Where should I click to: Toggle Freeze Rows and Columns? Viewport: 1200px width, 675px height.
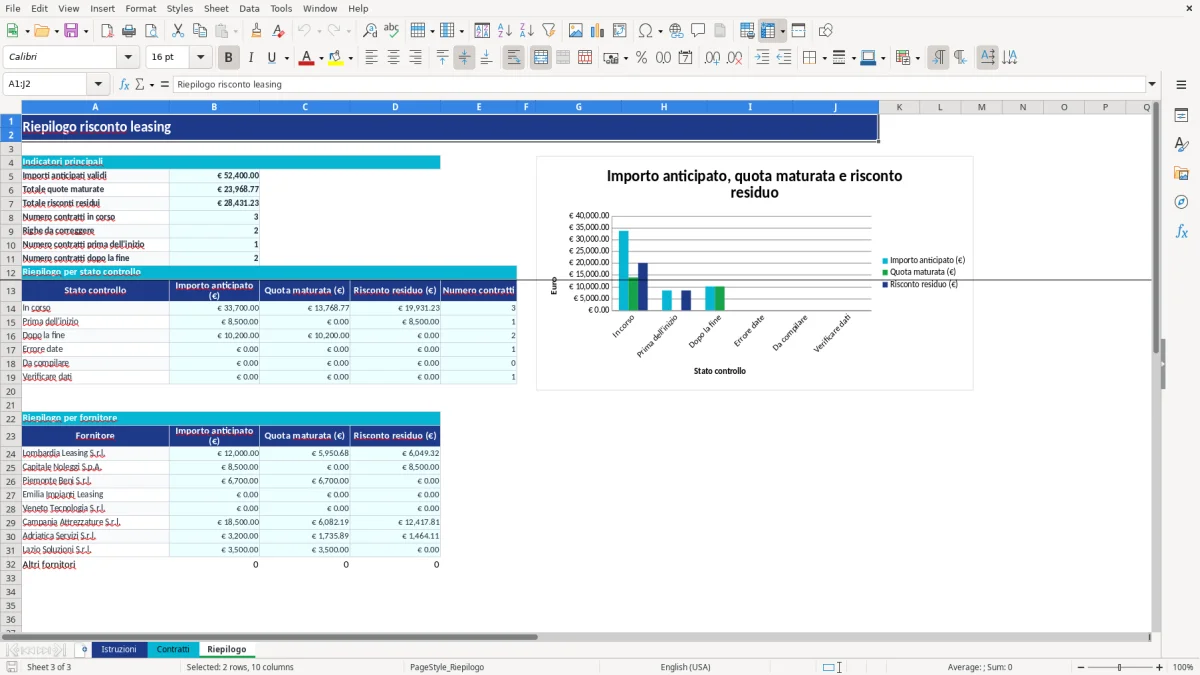(x=768, y=31)
